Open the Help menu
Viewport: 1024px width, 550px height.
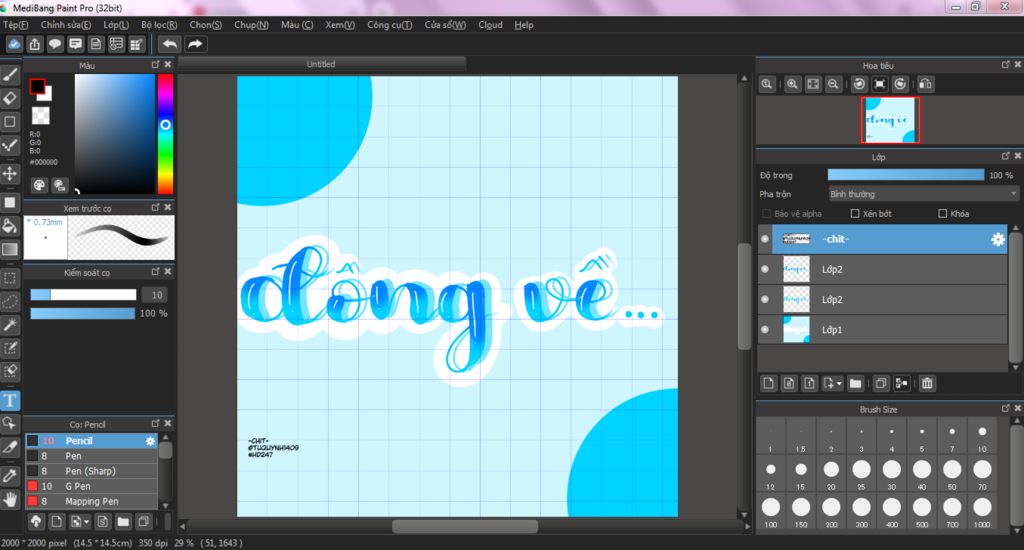[x=524, y=25]
